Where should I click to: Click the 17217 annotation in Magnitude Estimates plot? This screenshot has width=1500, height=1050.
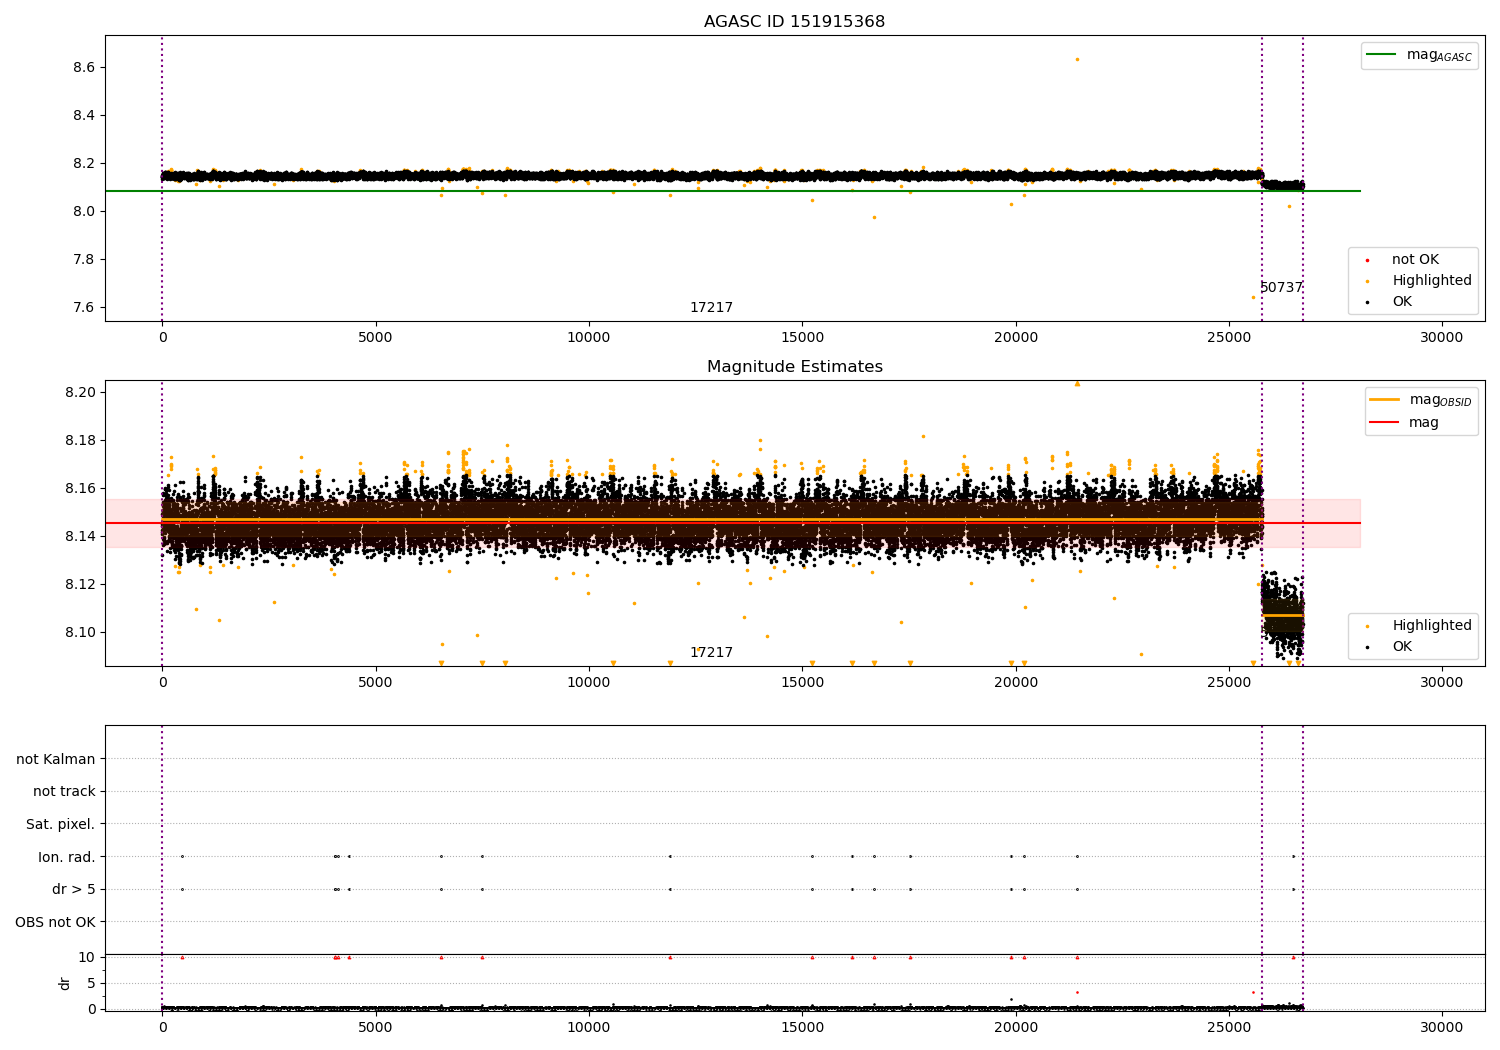click(711, 653)
